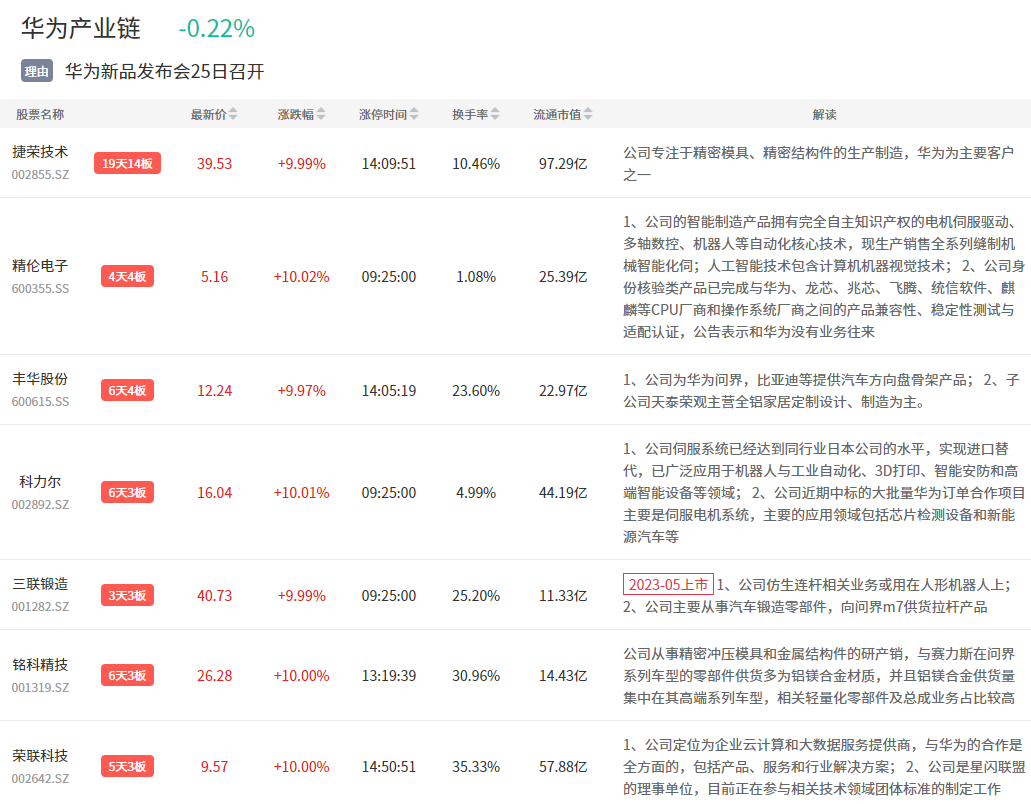Sort by 换手率 column arrows
The width and height of the screenshot is (1031, 804).
coord(495,114)
